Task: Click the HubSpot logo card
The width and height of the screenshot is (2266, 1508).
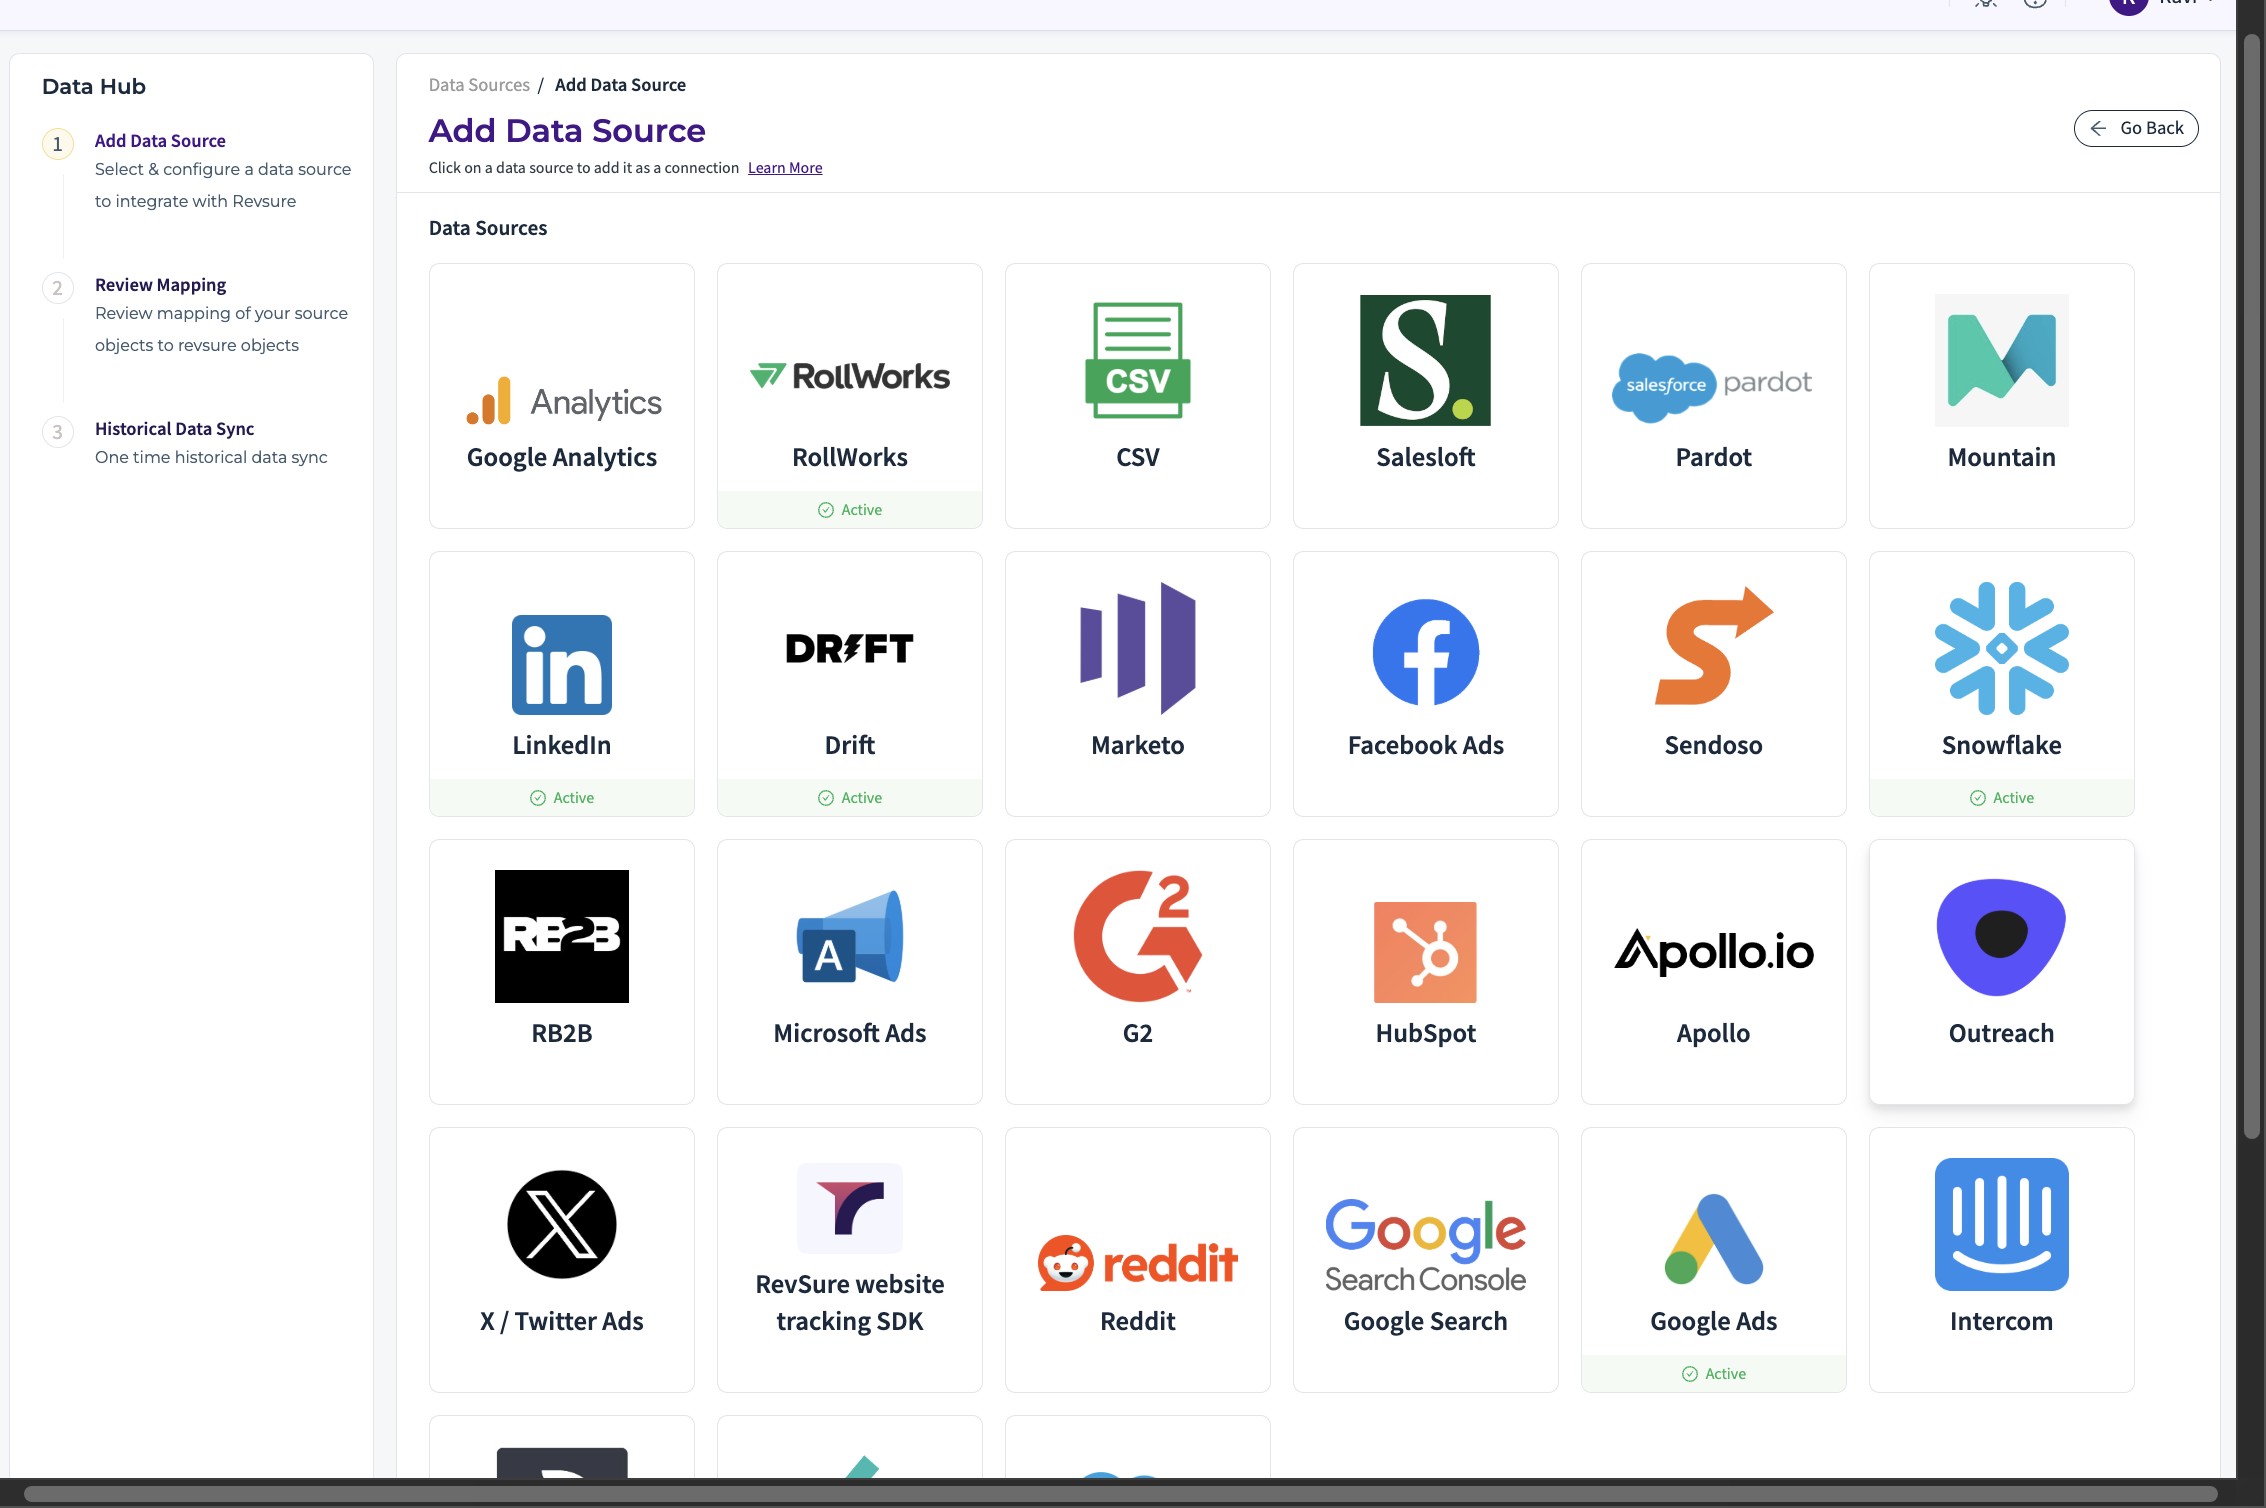Action: (x=1425, y=952)
